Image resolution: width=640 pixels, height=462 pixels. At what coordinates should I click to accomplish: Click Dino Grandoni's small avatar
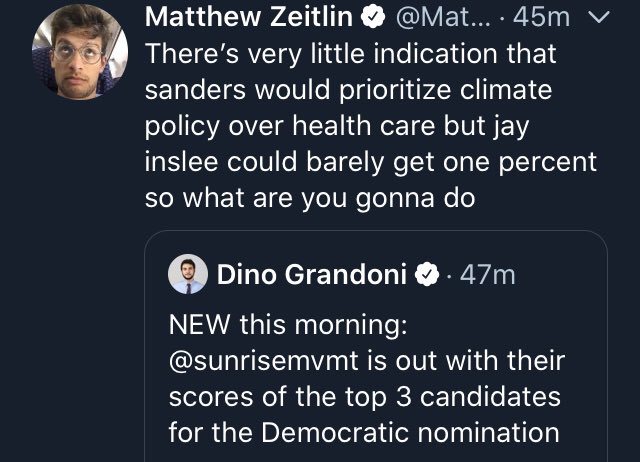pos(188,274)
